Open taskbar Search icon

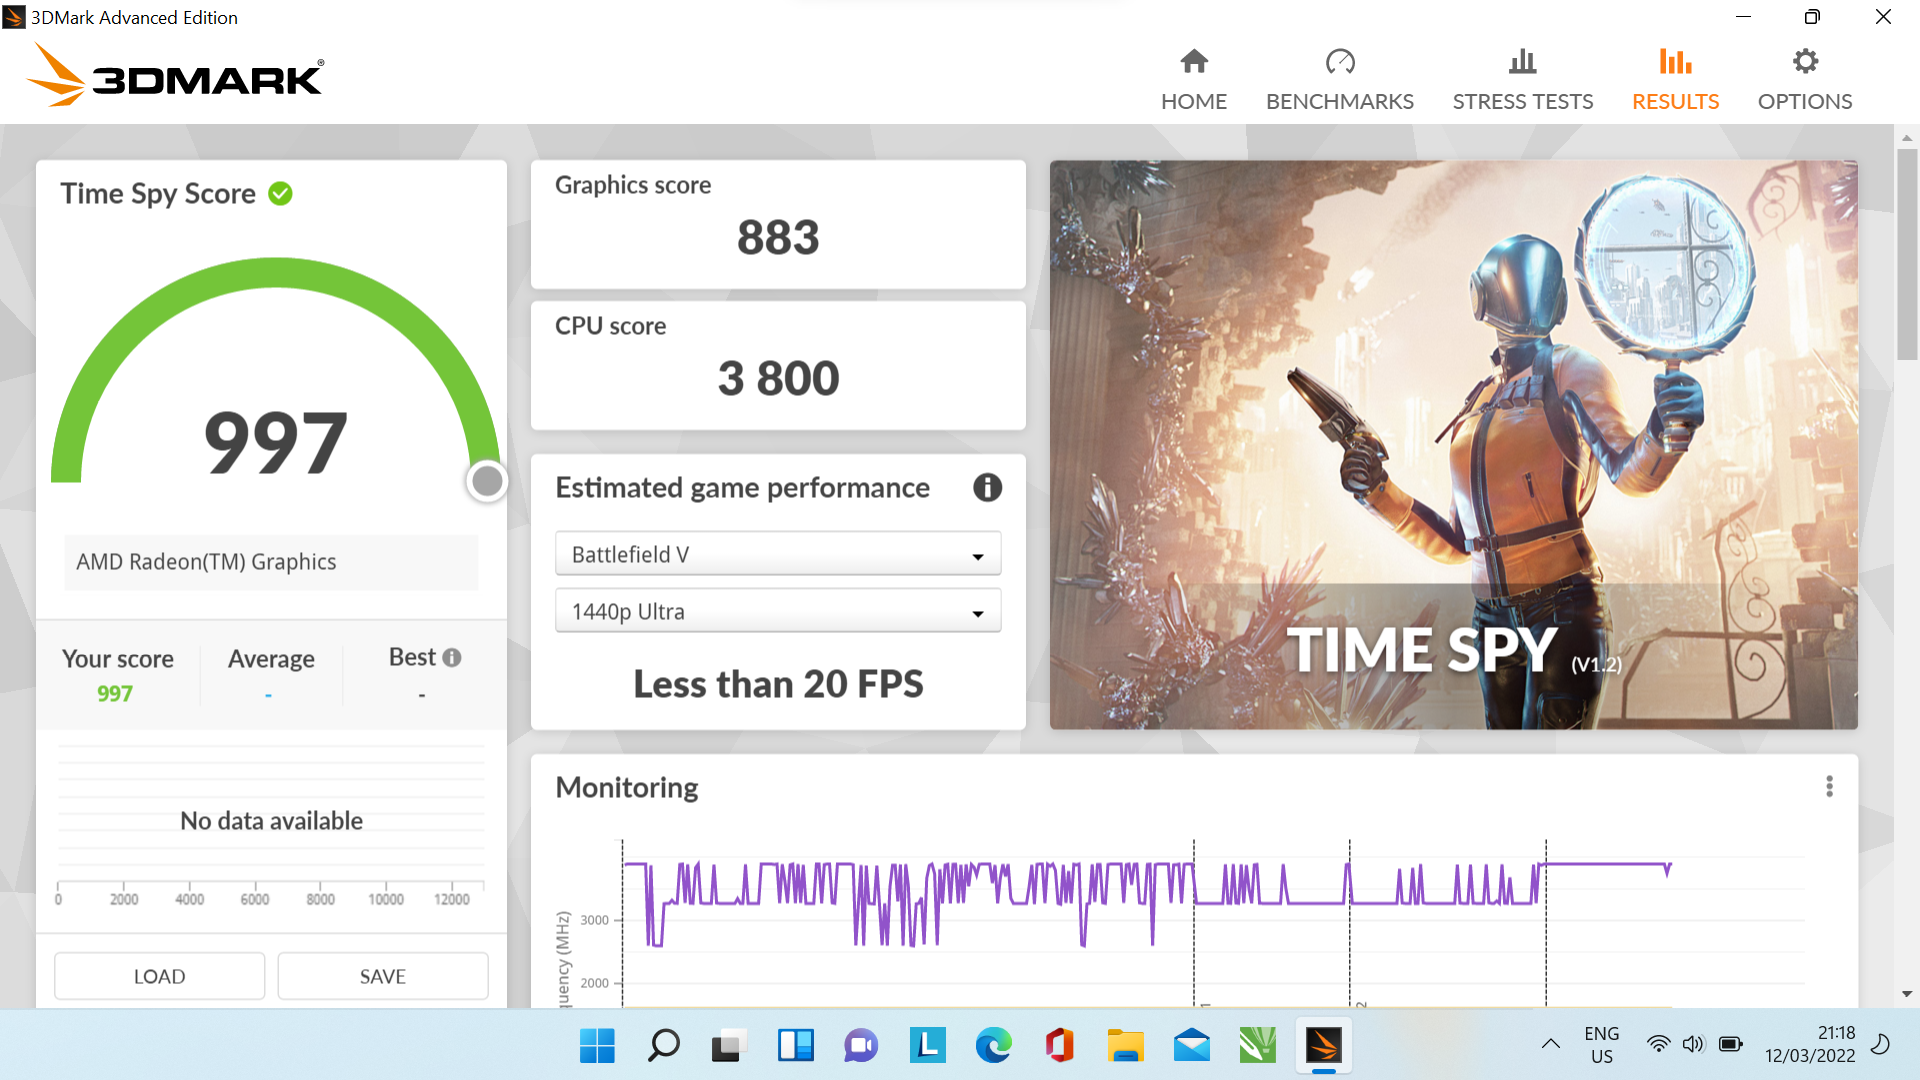[663, 1046]
